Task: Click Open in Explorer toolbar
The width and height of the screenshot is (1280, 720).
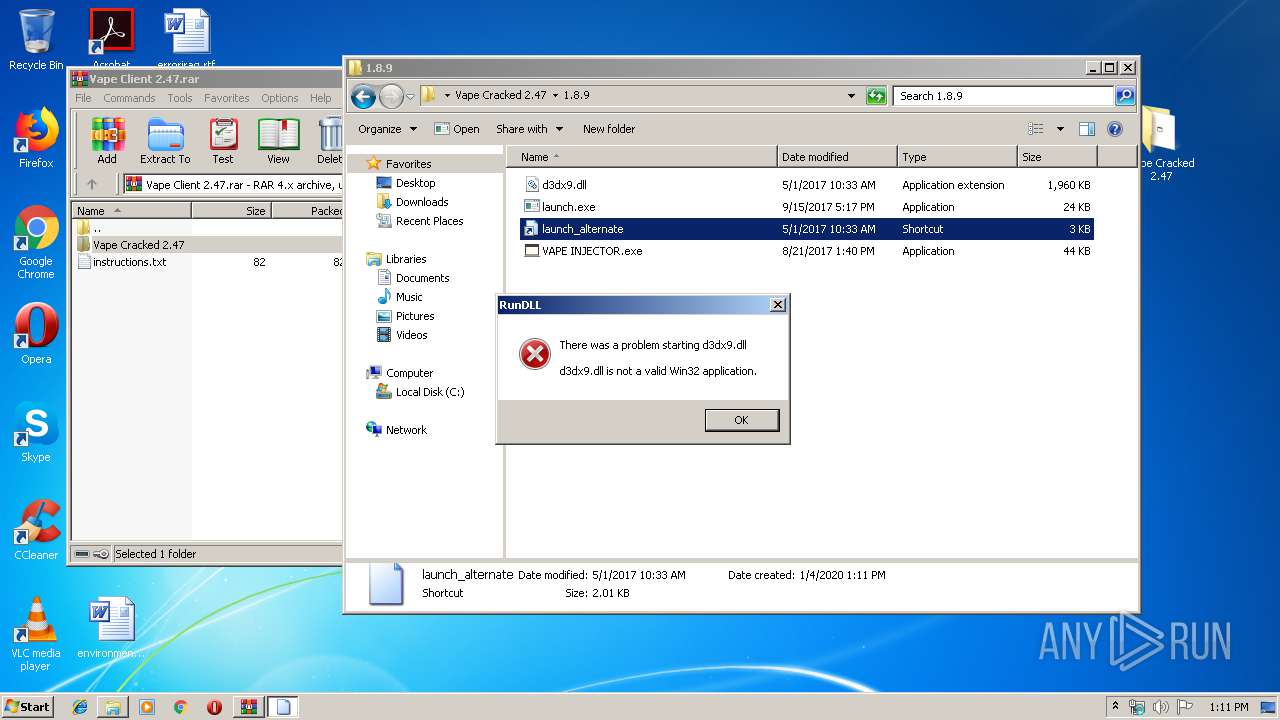Action: tap(457, 129)
